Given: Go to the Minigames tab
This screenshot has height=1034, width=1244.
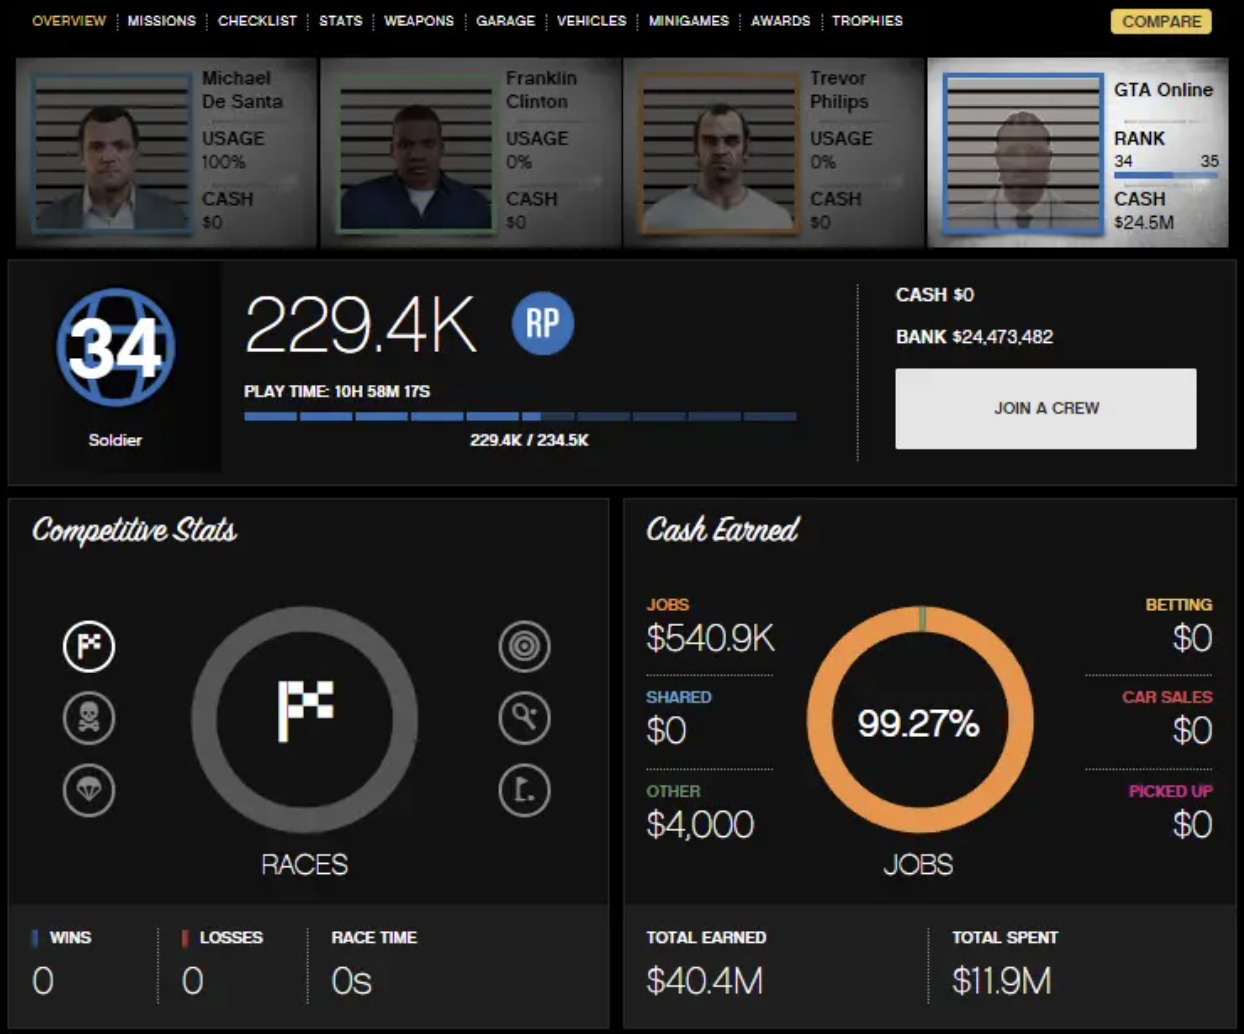Looking at the screenshot, I should pos(689,20).
